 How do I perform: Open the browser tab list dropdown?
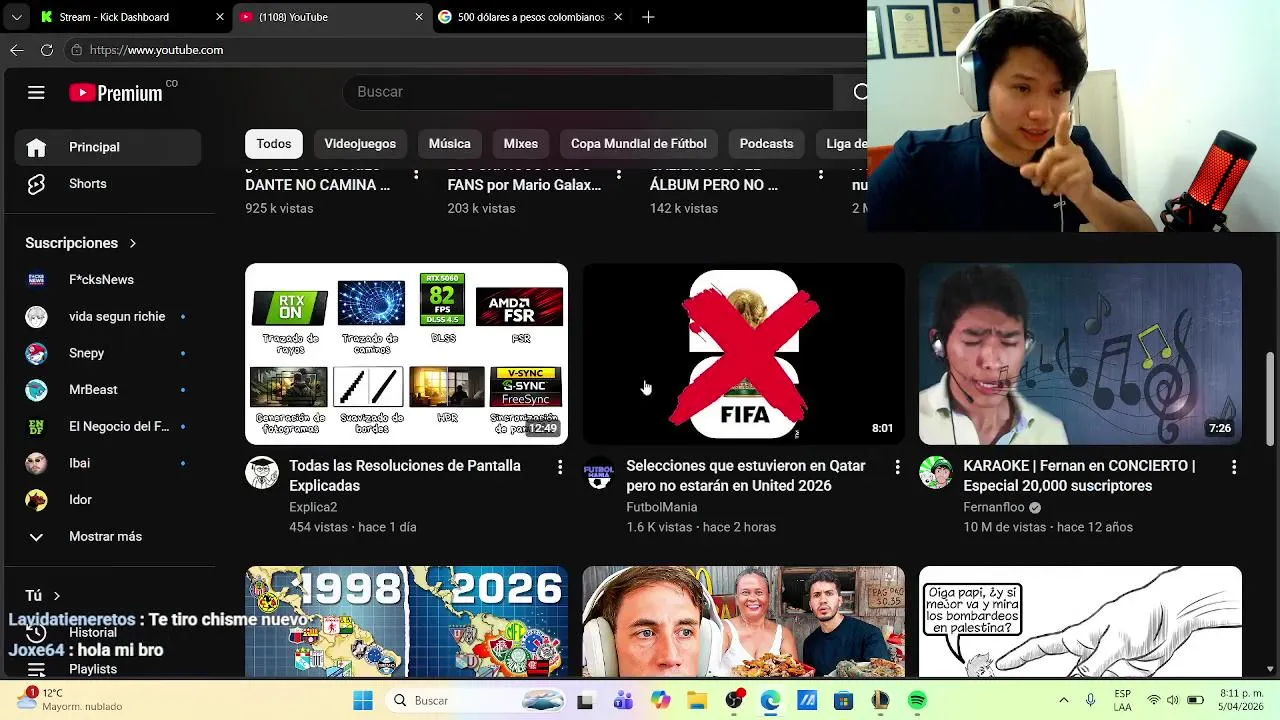(x=16, y=17)
